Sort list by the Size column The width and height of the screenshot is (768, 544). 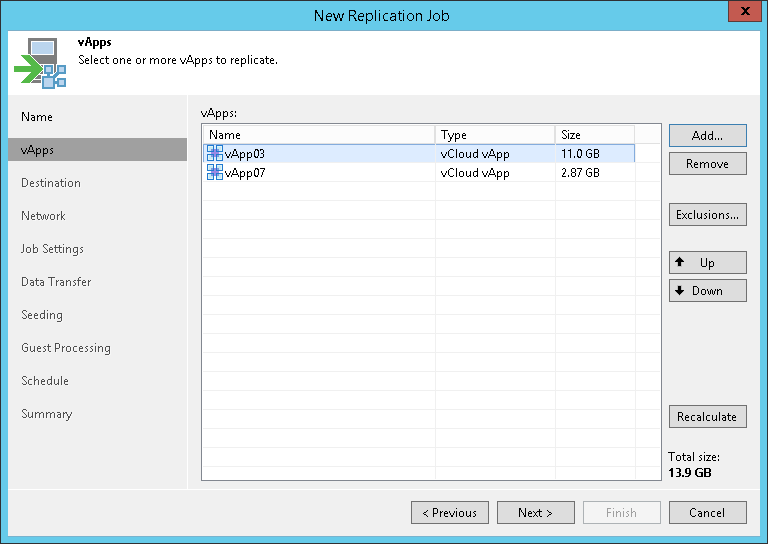(x=594, y=135)
